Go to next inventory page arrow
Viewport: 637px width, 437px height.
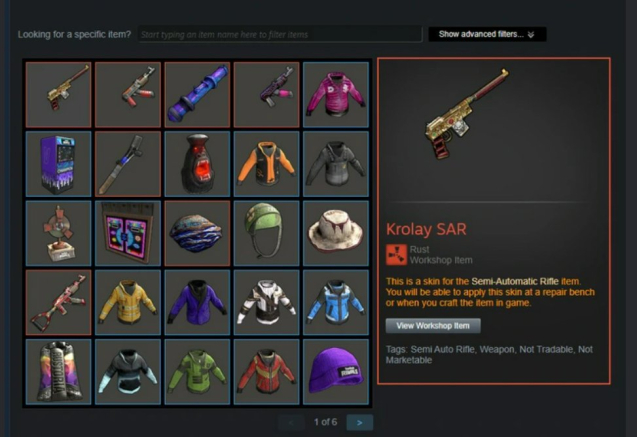[360, 422]
